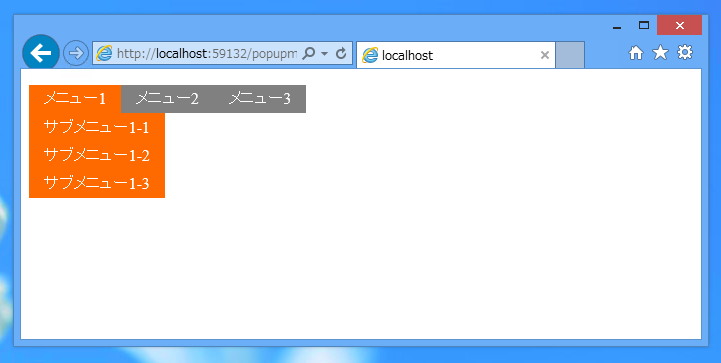
Task: Open the メニュー2 menu item
Action: [167, 98]
